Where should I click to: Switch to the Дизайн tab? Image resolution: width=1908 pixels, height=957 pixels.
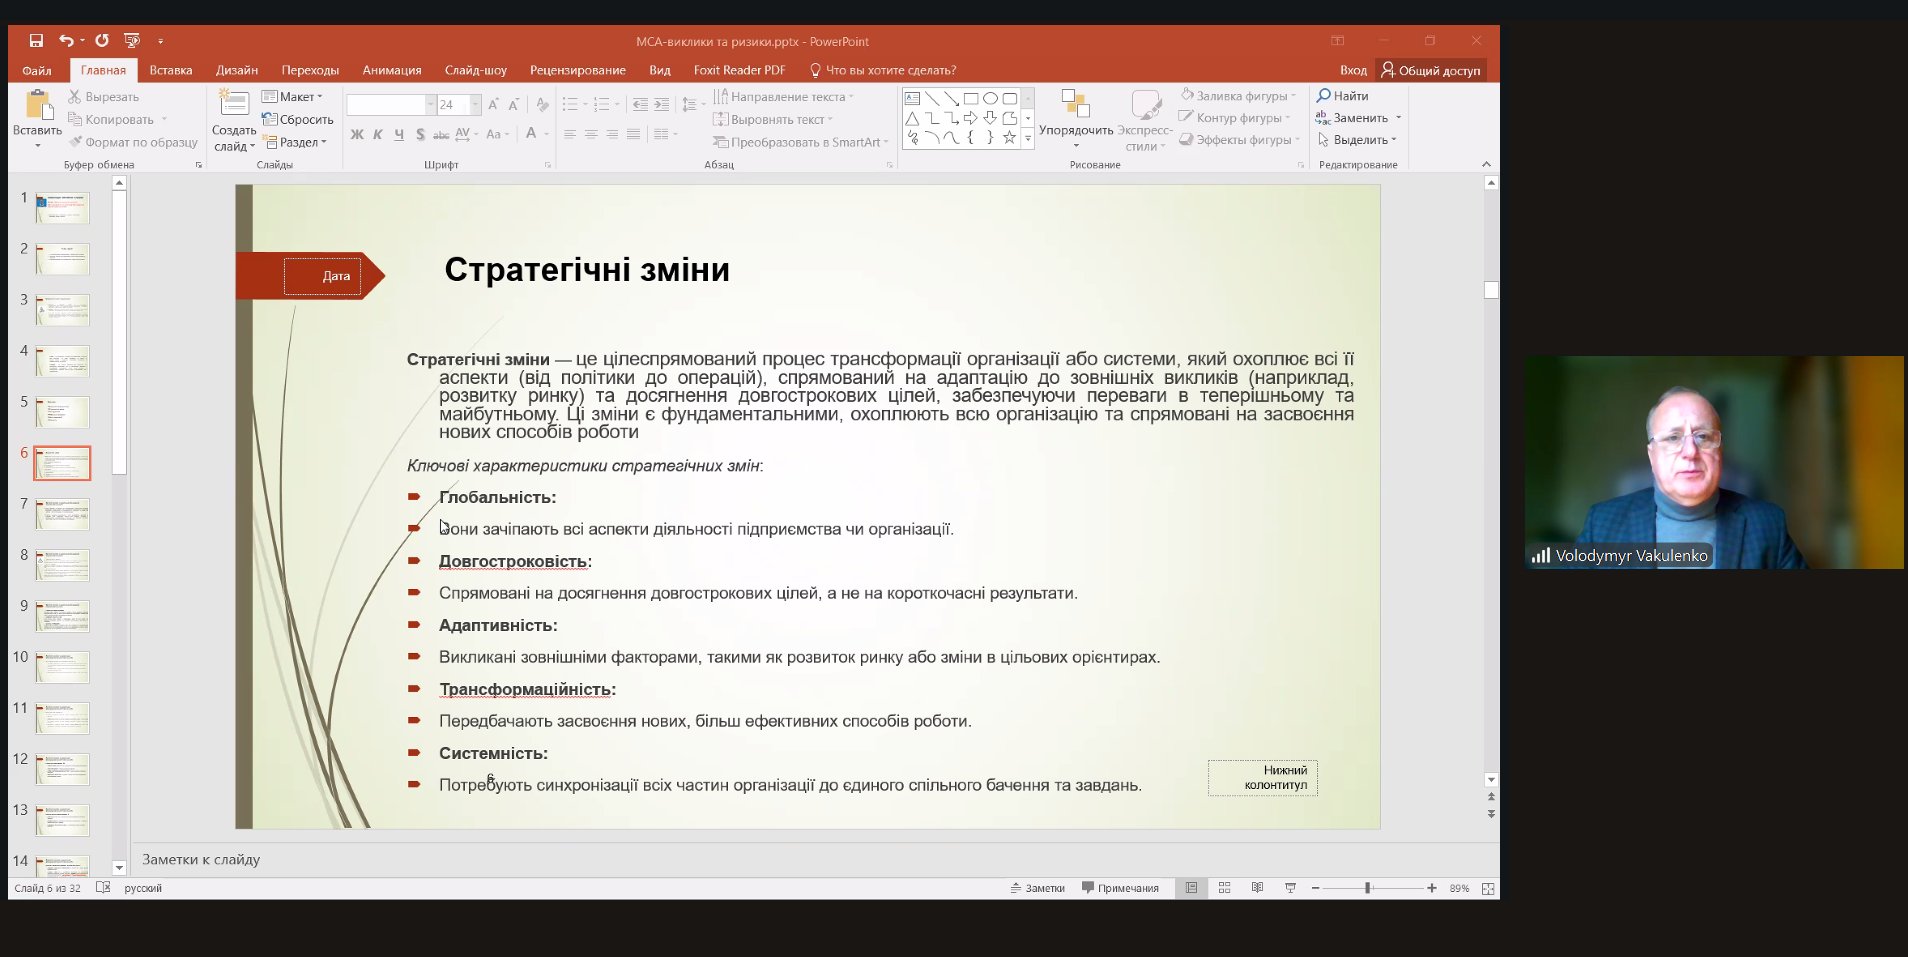pyautogui.click(x=237, y=70)
